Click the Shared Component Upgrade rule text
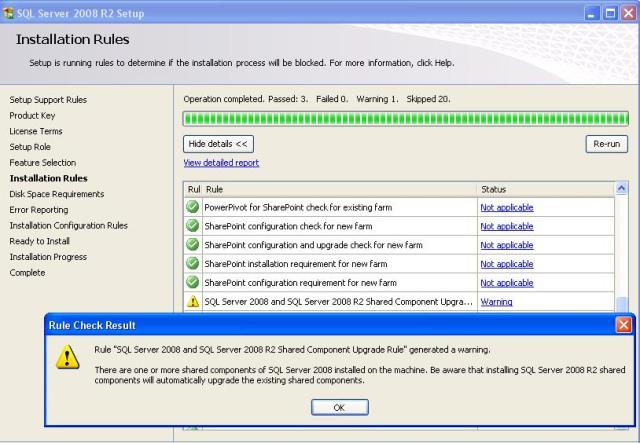 [x=338, y=302]
